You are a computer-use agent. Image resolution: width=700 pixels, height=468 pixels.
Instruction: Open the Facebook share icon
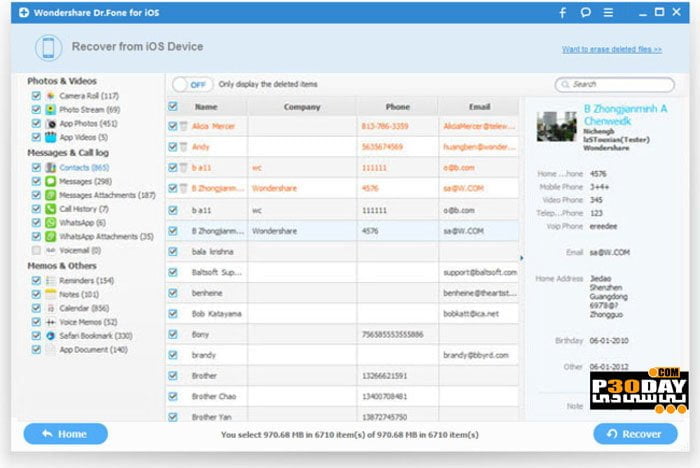click(563, 13)
